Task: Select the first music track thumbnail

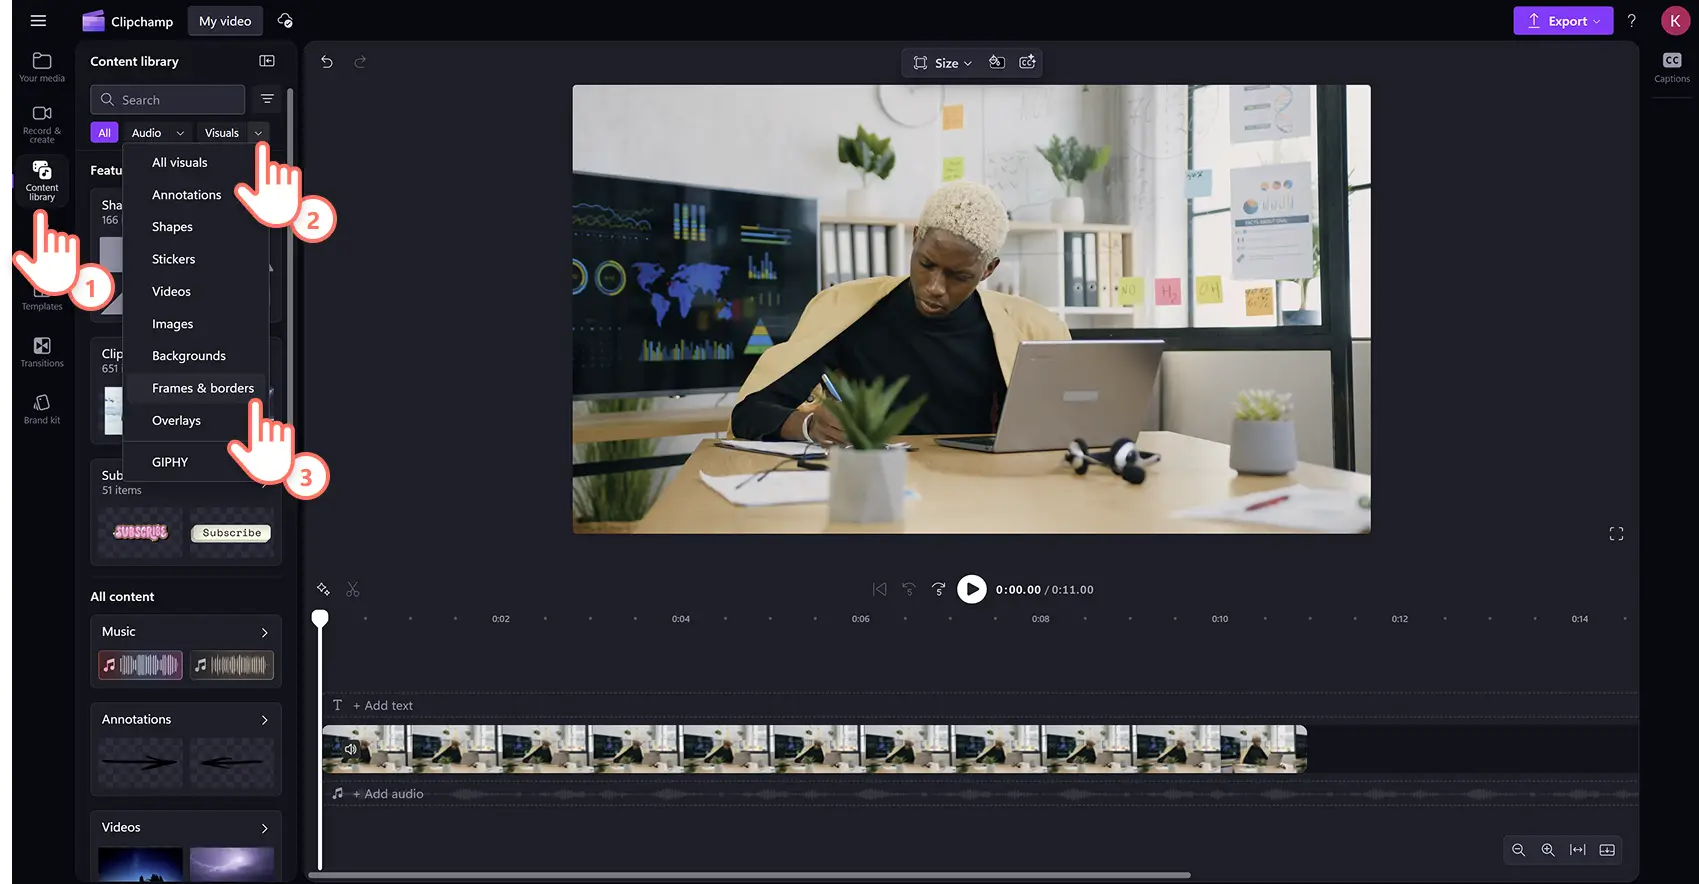Action: [140, 665]
